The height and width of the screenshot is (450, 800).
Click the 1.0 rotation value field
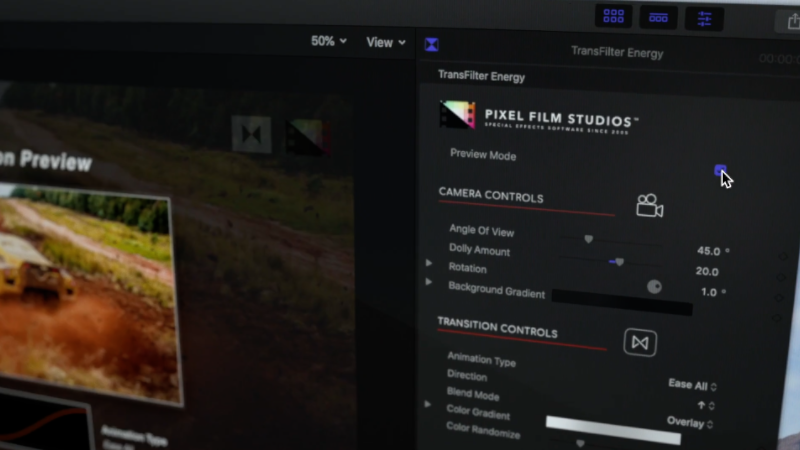coord(709,292)
